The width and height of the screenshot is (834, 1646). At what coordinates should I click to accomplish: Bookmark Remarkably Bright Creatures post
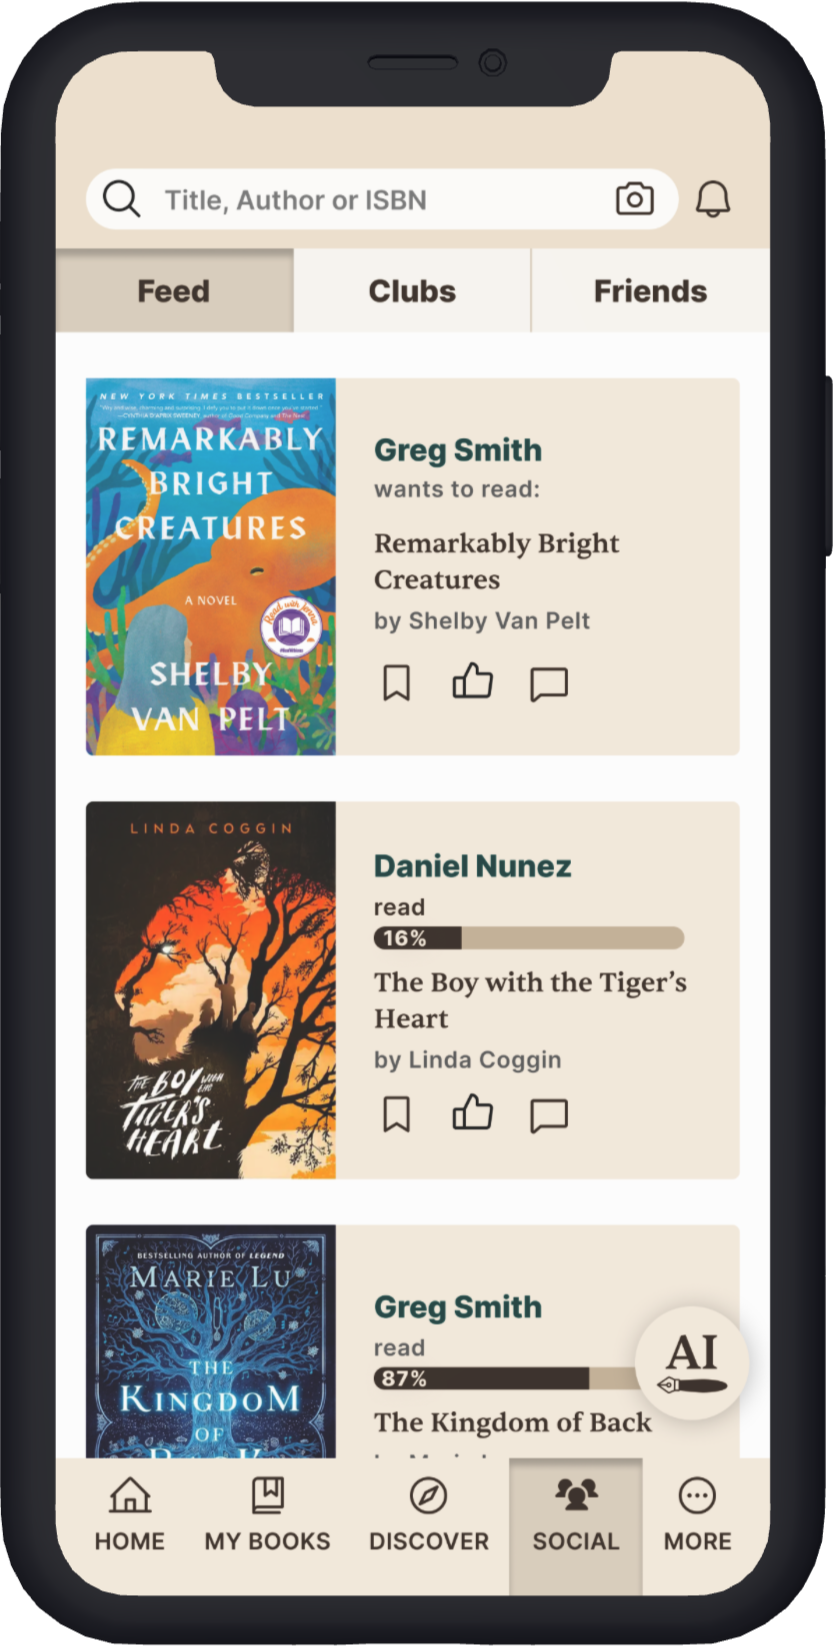pos(397,683)
